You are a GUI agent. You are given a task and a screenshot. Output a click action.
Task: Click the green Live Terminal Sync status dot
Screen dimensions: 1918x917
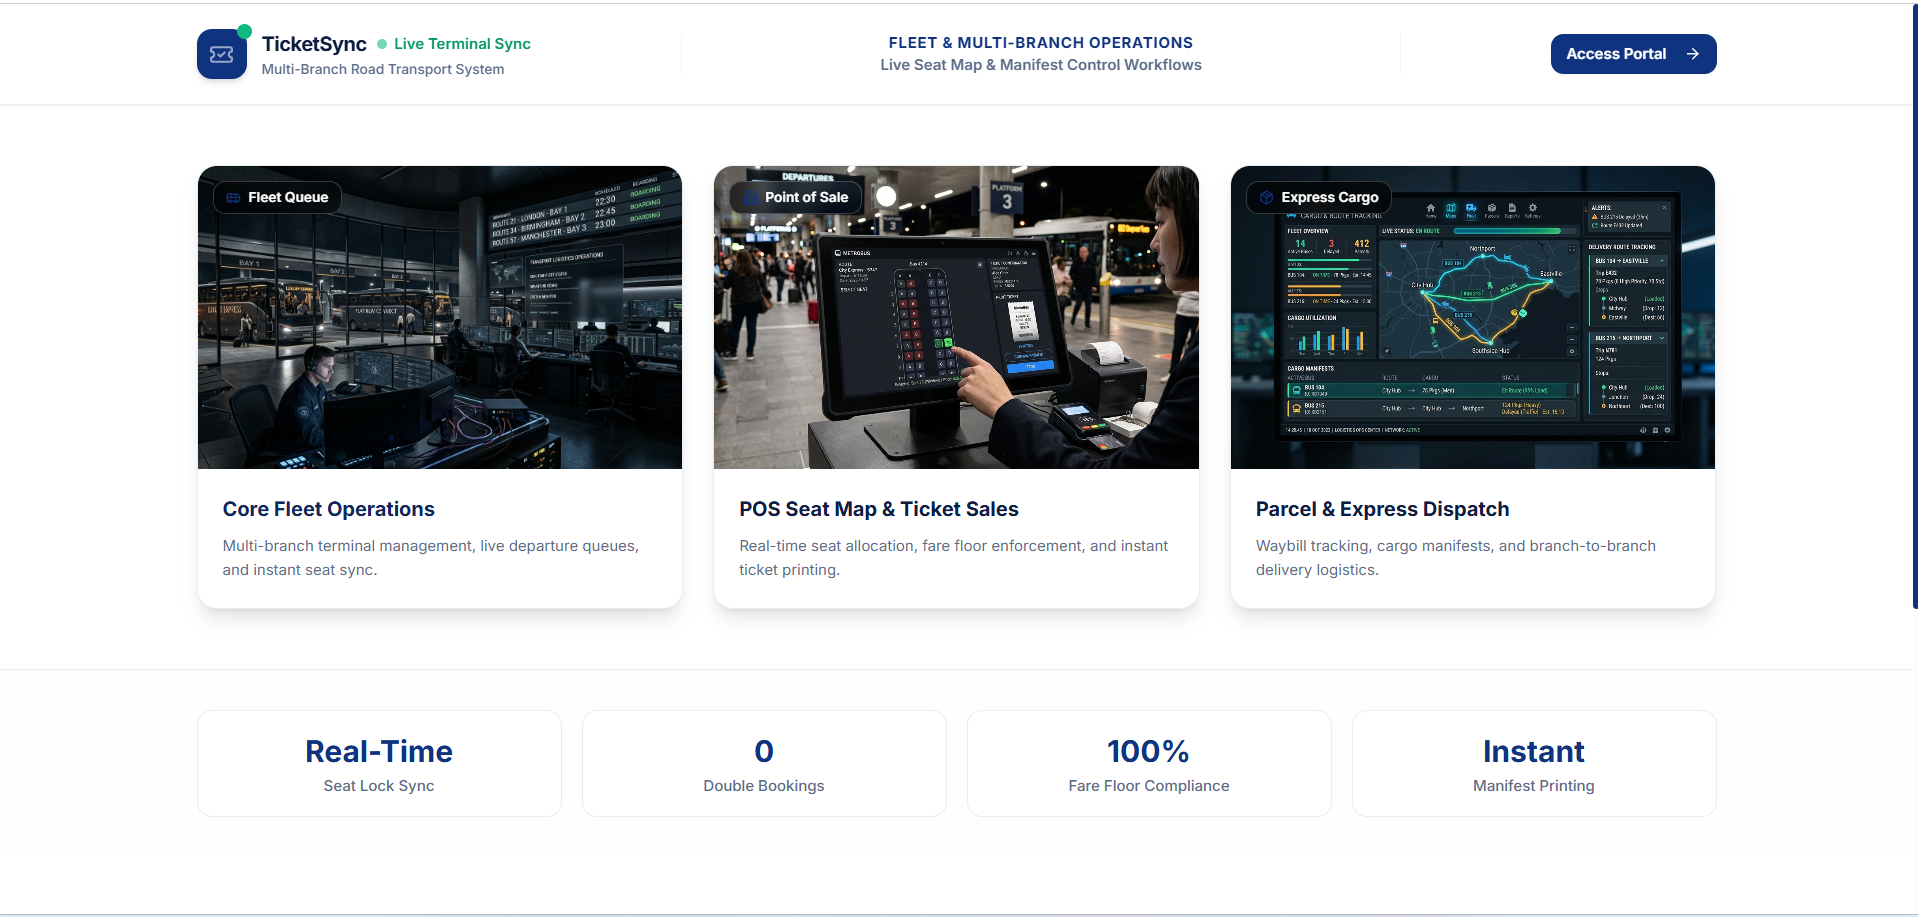(x=382, y=44)
